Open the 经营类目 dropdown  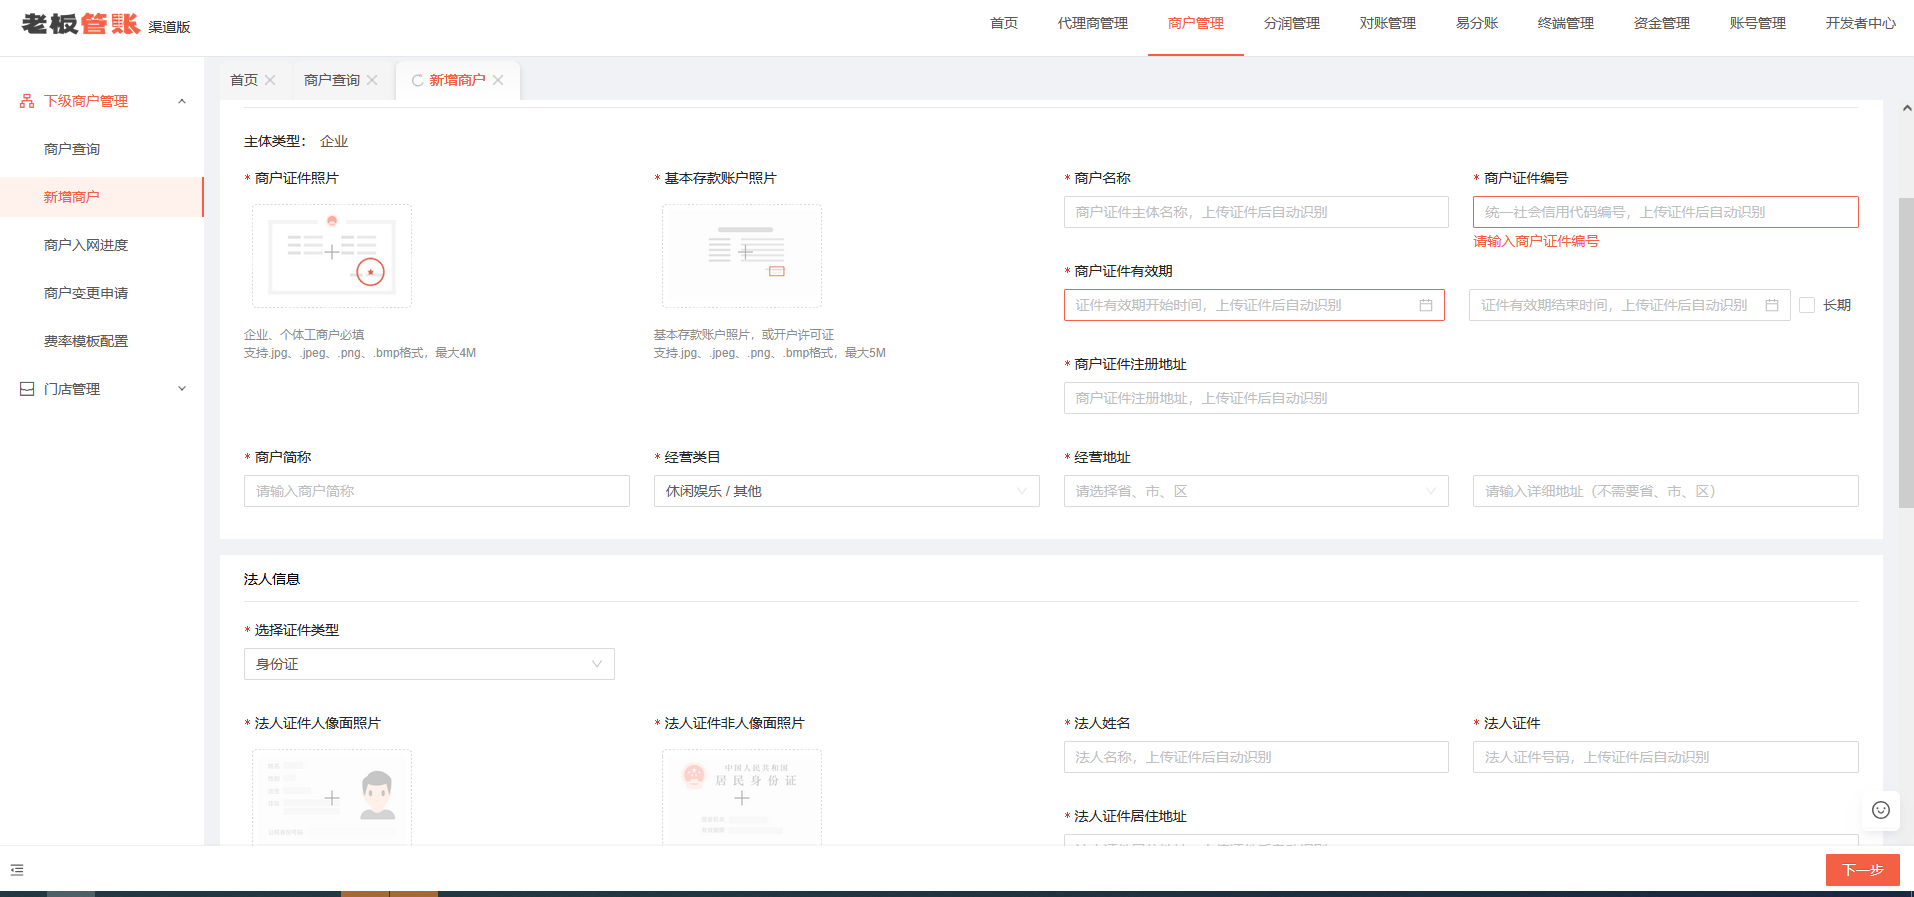(846, 491)
